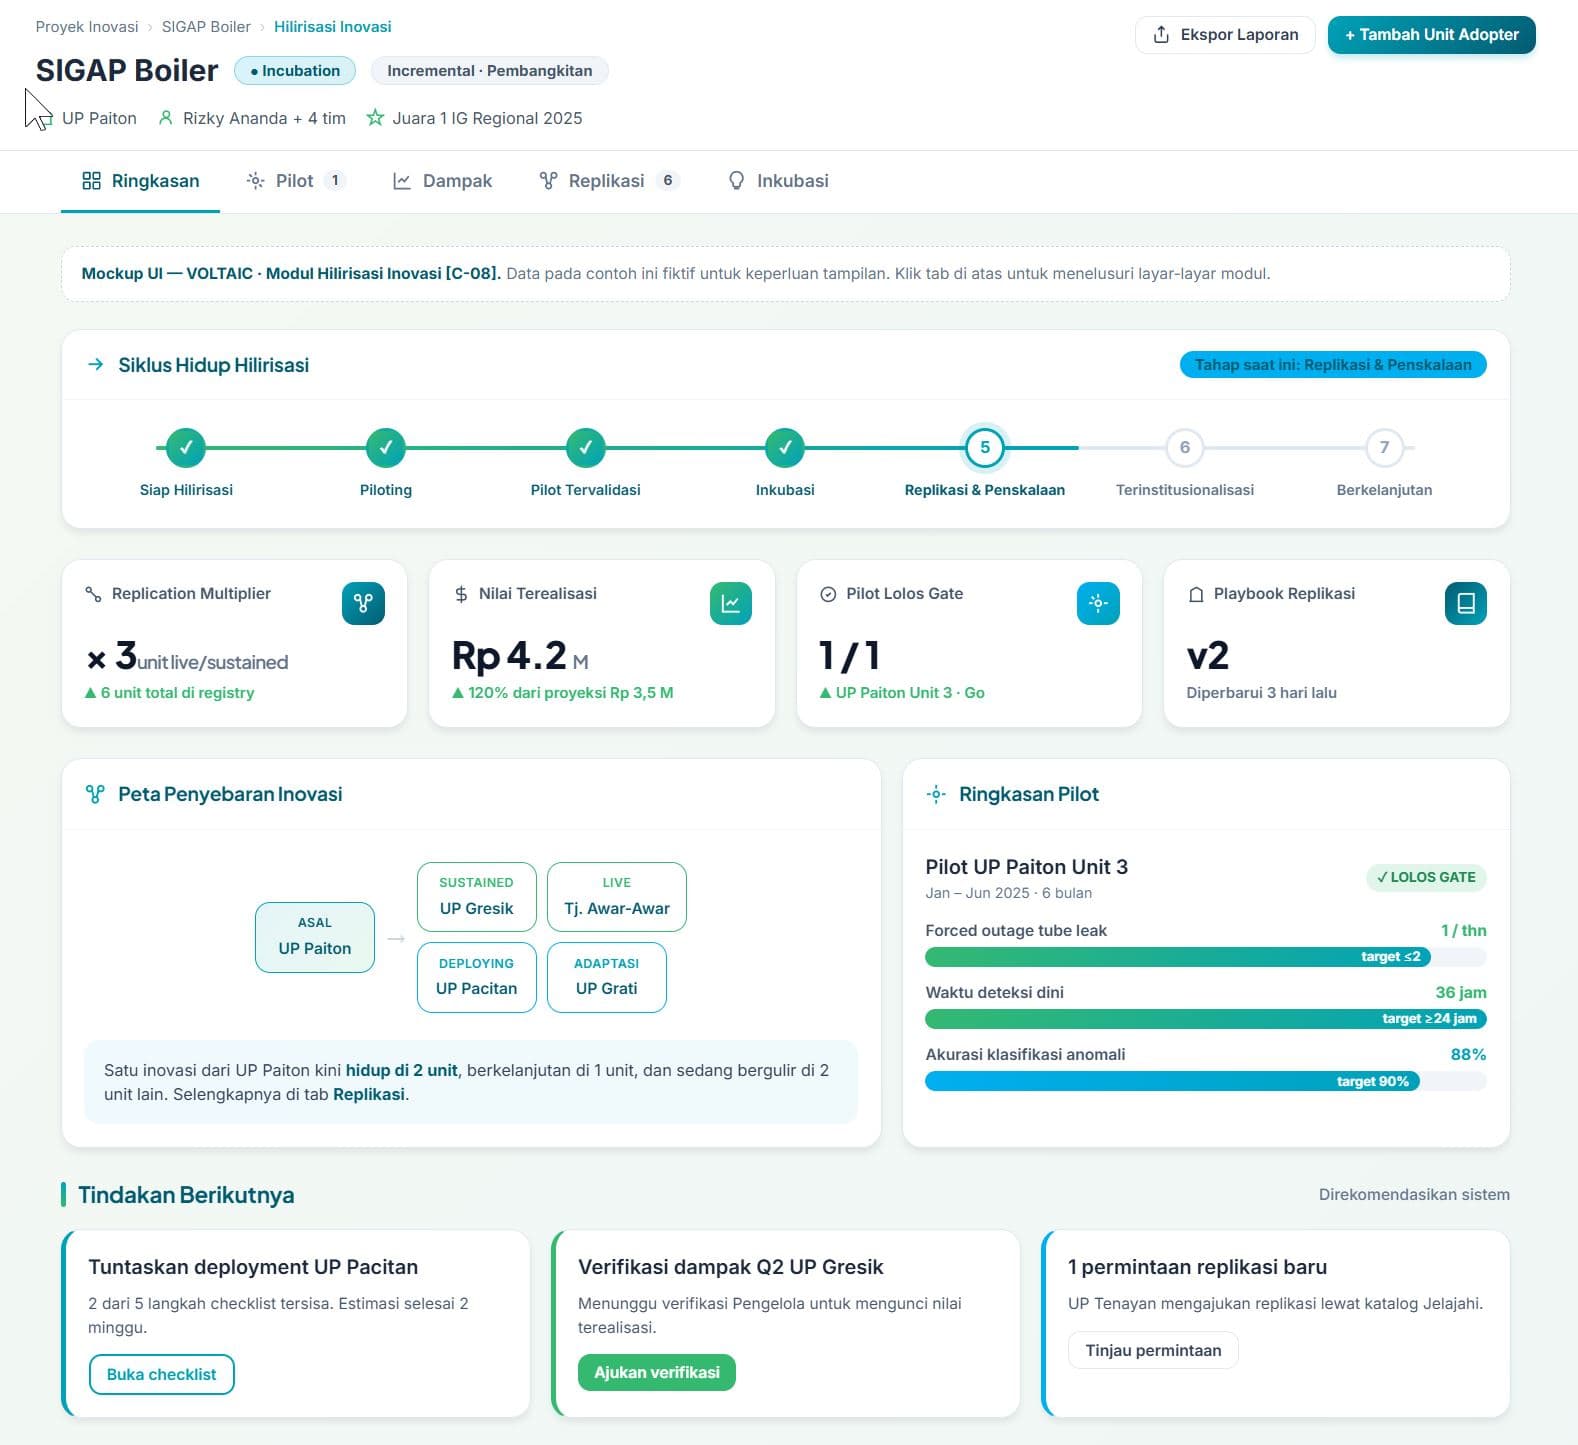Click the Nilai Terealisasi chart icon

click(x=731, y=603)
